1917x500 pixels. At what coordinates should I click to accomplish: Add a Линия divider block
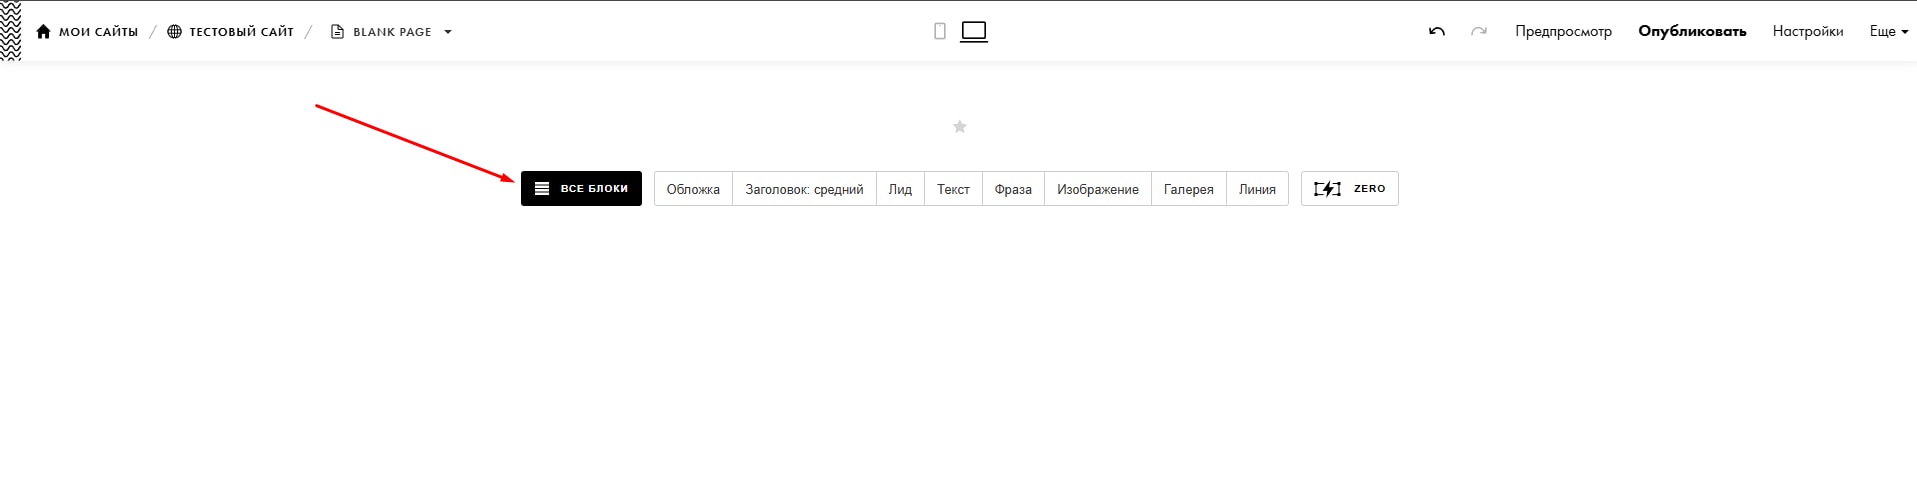[x=1257, y=189]
